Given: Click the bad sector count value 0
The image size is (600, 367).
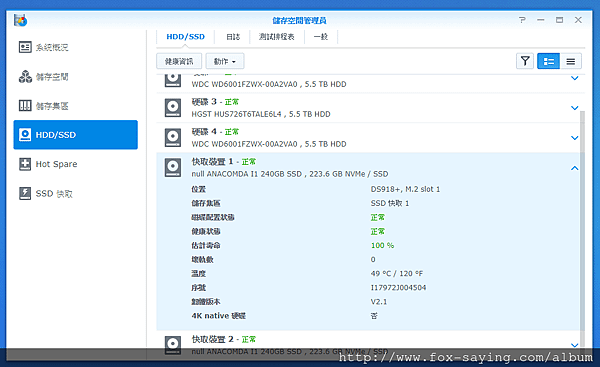Looking at the screenshot, I should [x=373, y=259].
